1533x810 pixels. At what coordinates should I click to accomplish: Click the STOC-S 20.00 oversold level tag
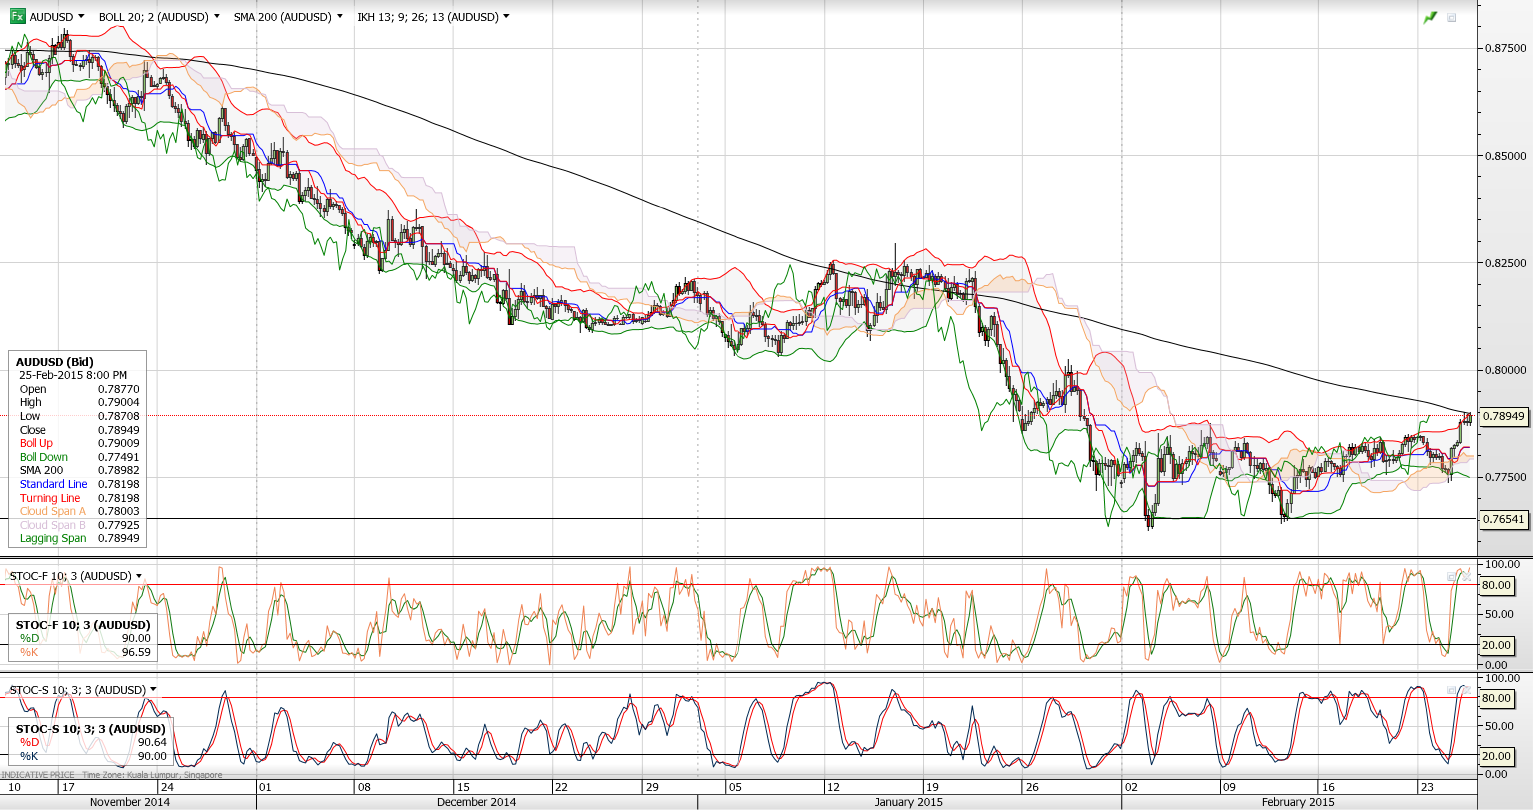1496,756
